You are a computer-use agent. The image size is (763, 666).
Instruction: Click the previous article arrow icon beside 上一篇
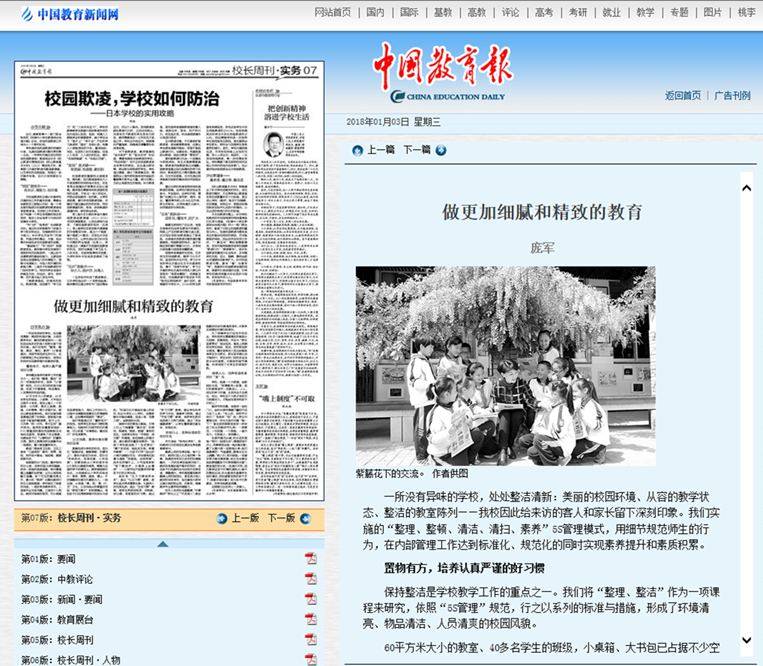357,150
